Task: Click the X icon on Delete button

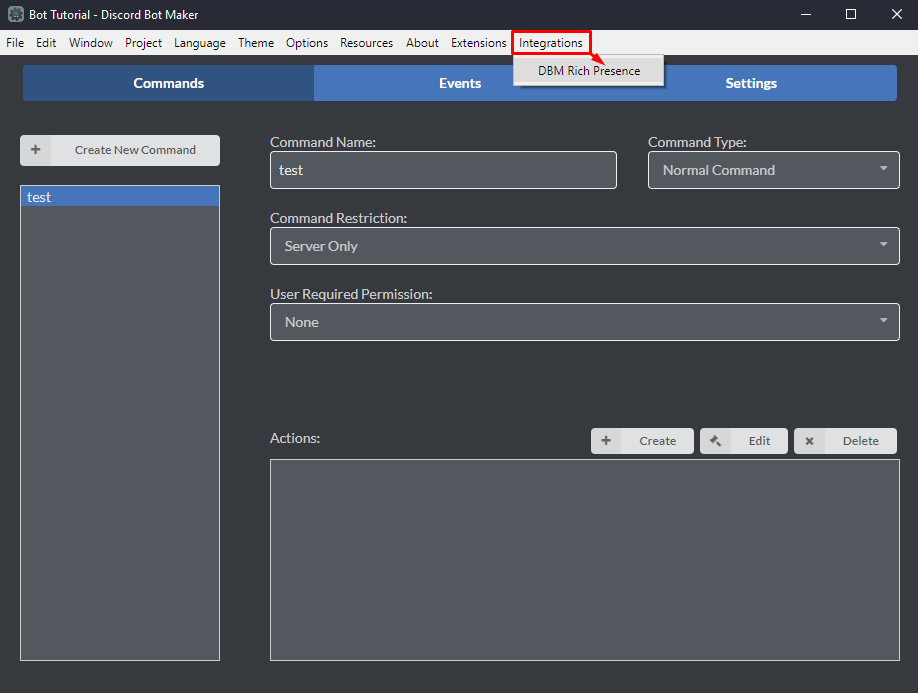Action: [x=809, y=441]
